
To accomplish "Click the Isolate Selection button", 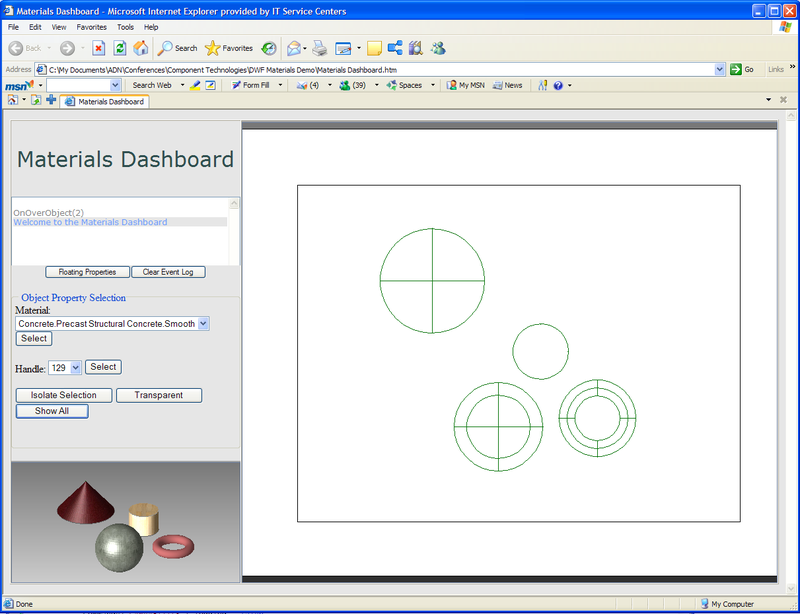I will (x=64, y=396).
